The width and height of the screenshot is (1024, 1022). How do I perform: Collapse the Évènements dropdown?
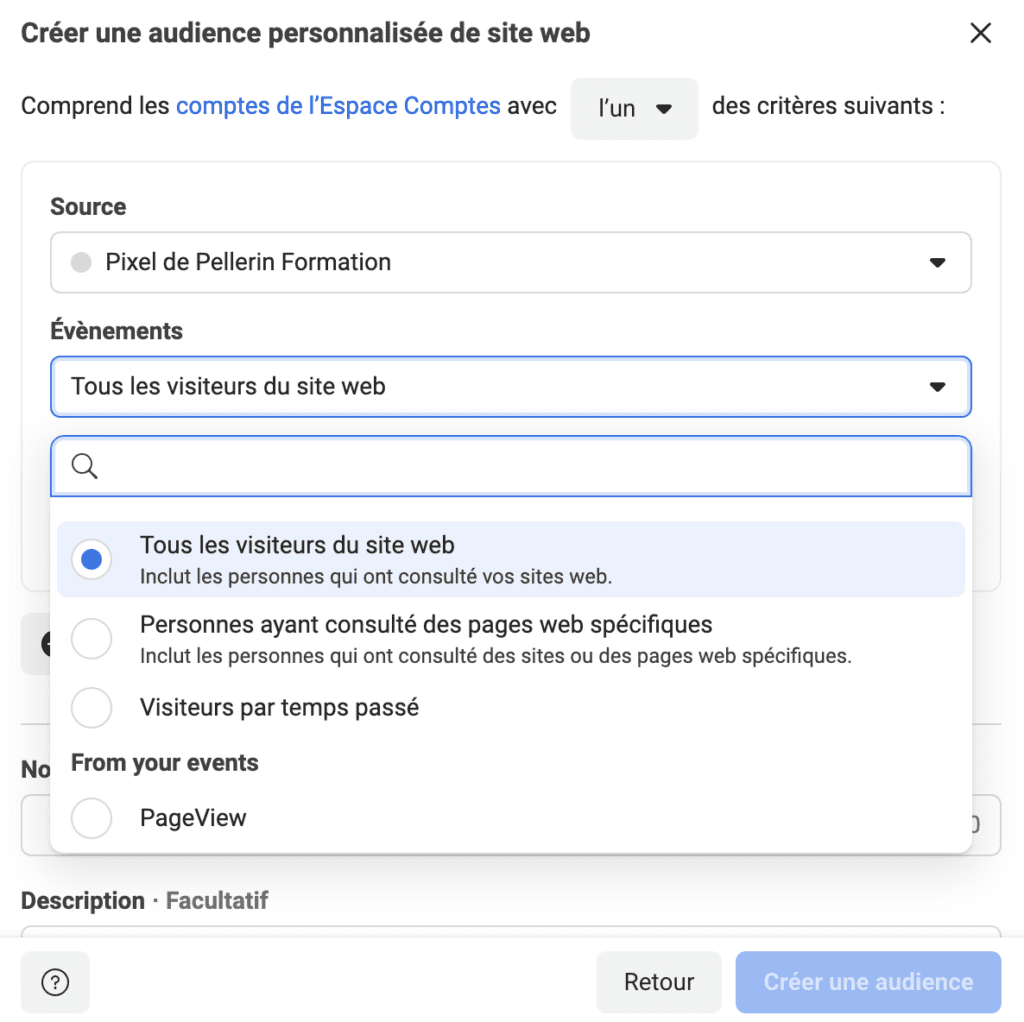tap(510, 386)
